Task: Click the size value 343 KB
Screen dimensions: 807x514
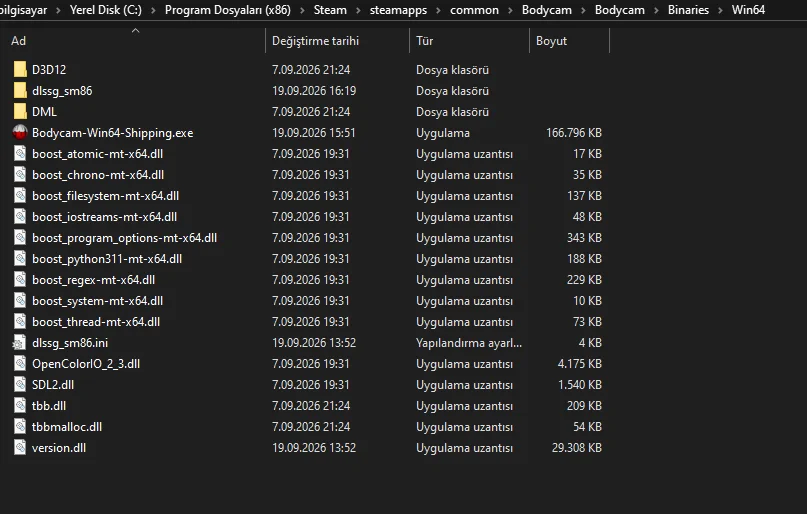Action: (584, 238)
